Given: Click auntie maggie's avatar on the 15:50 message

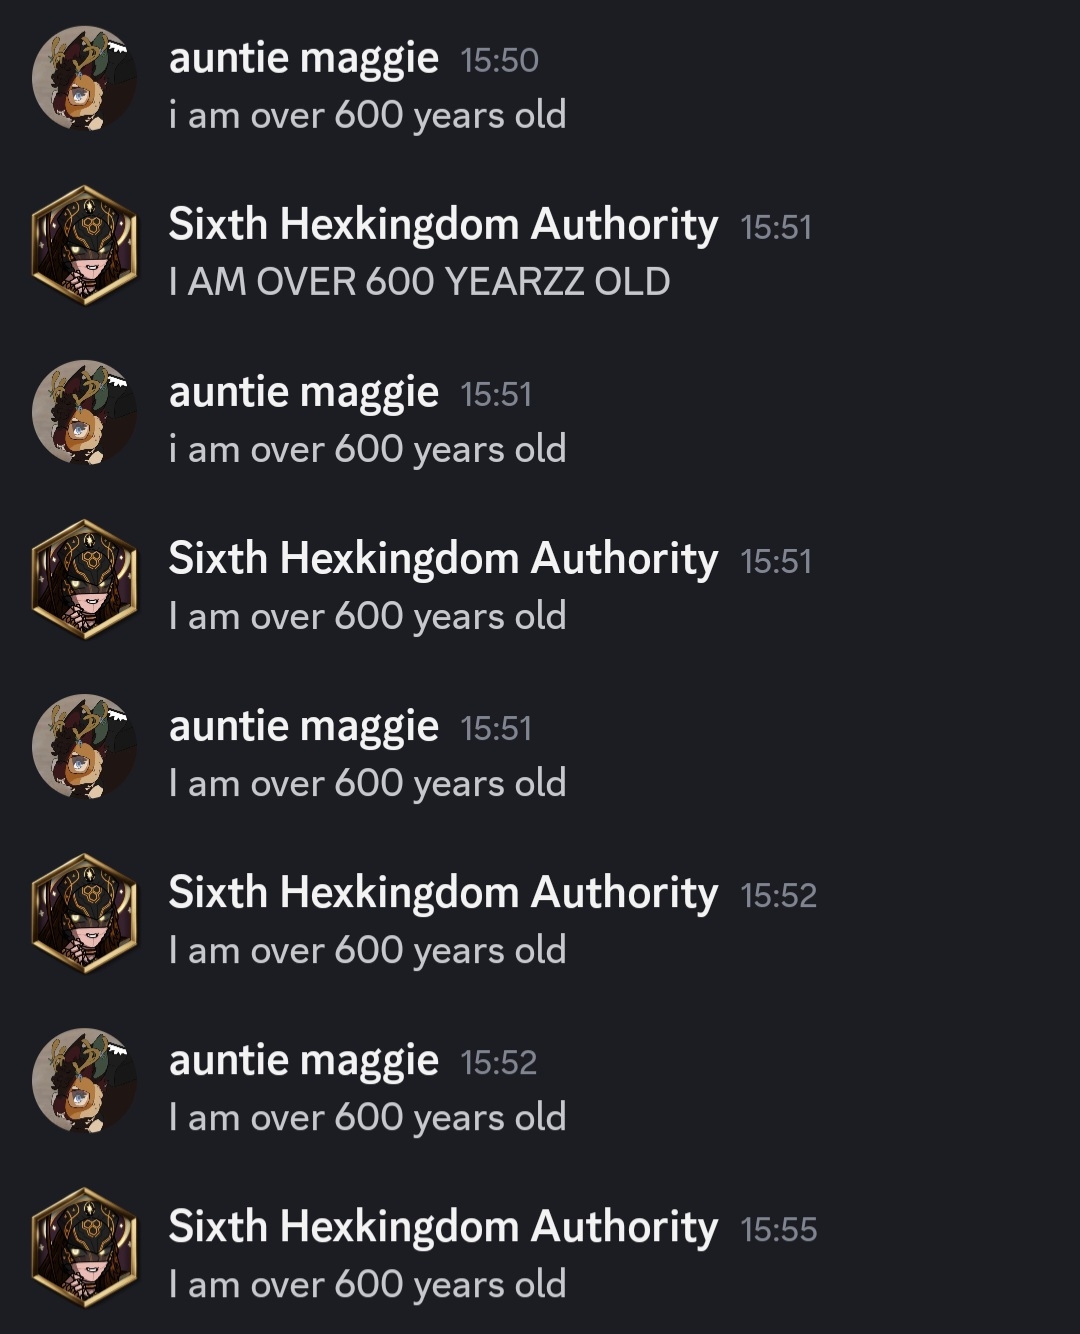Looking at the screenshot, I should point(84,79).
